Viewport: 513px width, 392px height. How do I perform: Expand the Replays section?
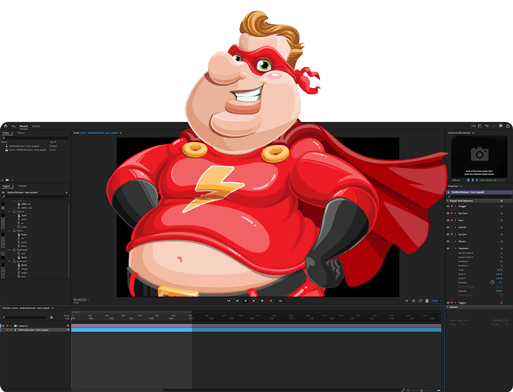[x=448, y=307]
